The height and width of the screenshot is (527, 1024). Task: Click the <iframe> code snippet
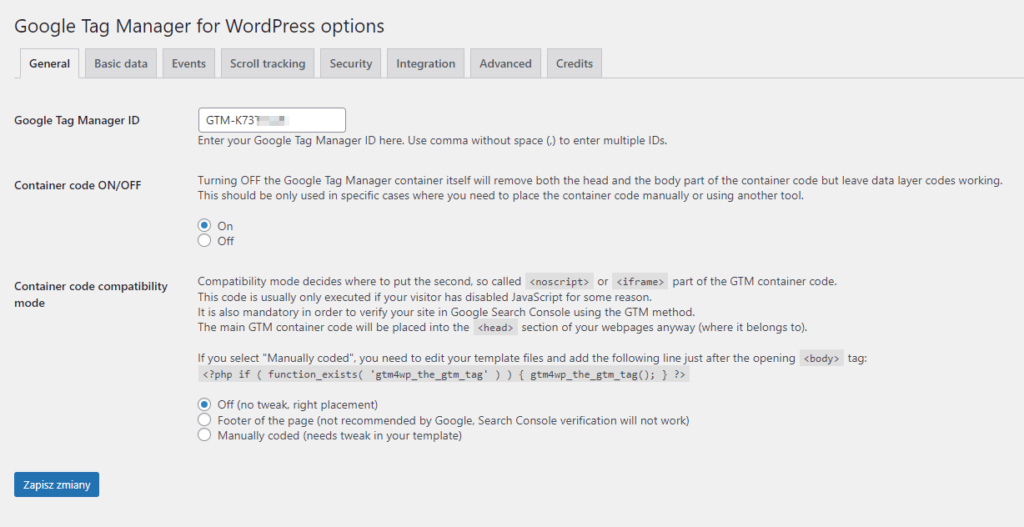tap(640, 281)
